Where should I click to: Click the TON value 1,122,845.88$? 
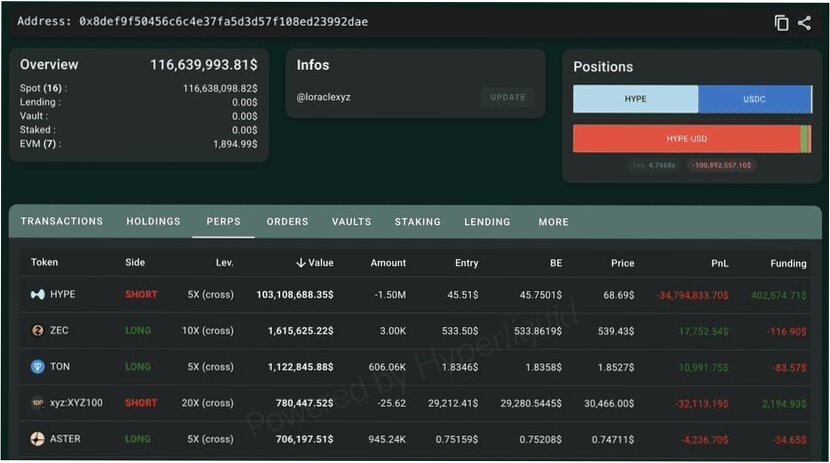click(x=301, y=367)
